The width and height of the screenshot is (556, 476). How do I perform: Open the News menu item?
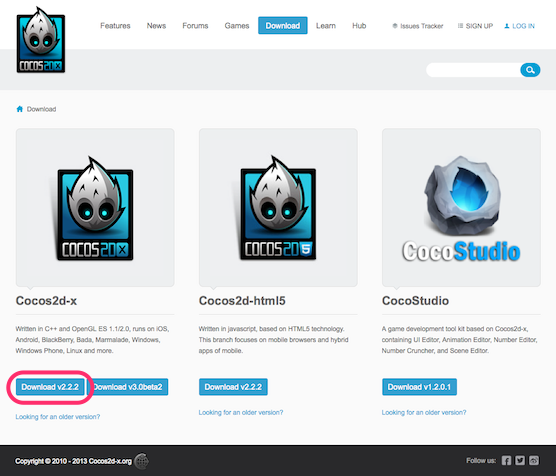pos(156,26)
